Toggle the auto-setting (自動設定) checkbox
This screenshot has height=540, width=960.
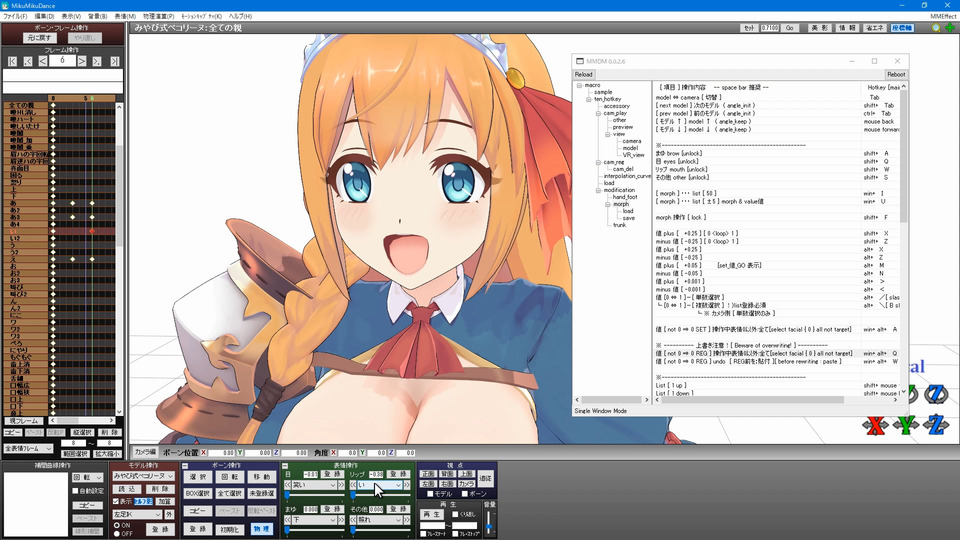click(76, 491)
